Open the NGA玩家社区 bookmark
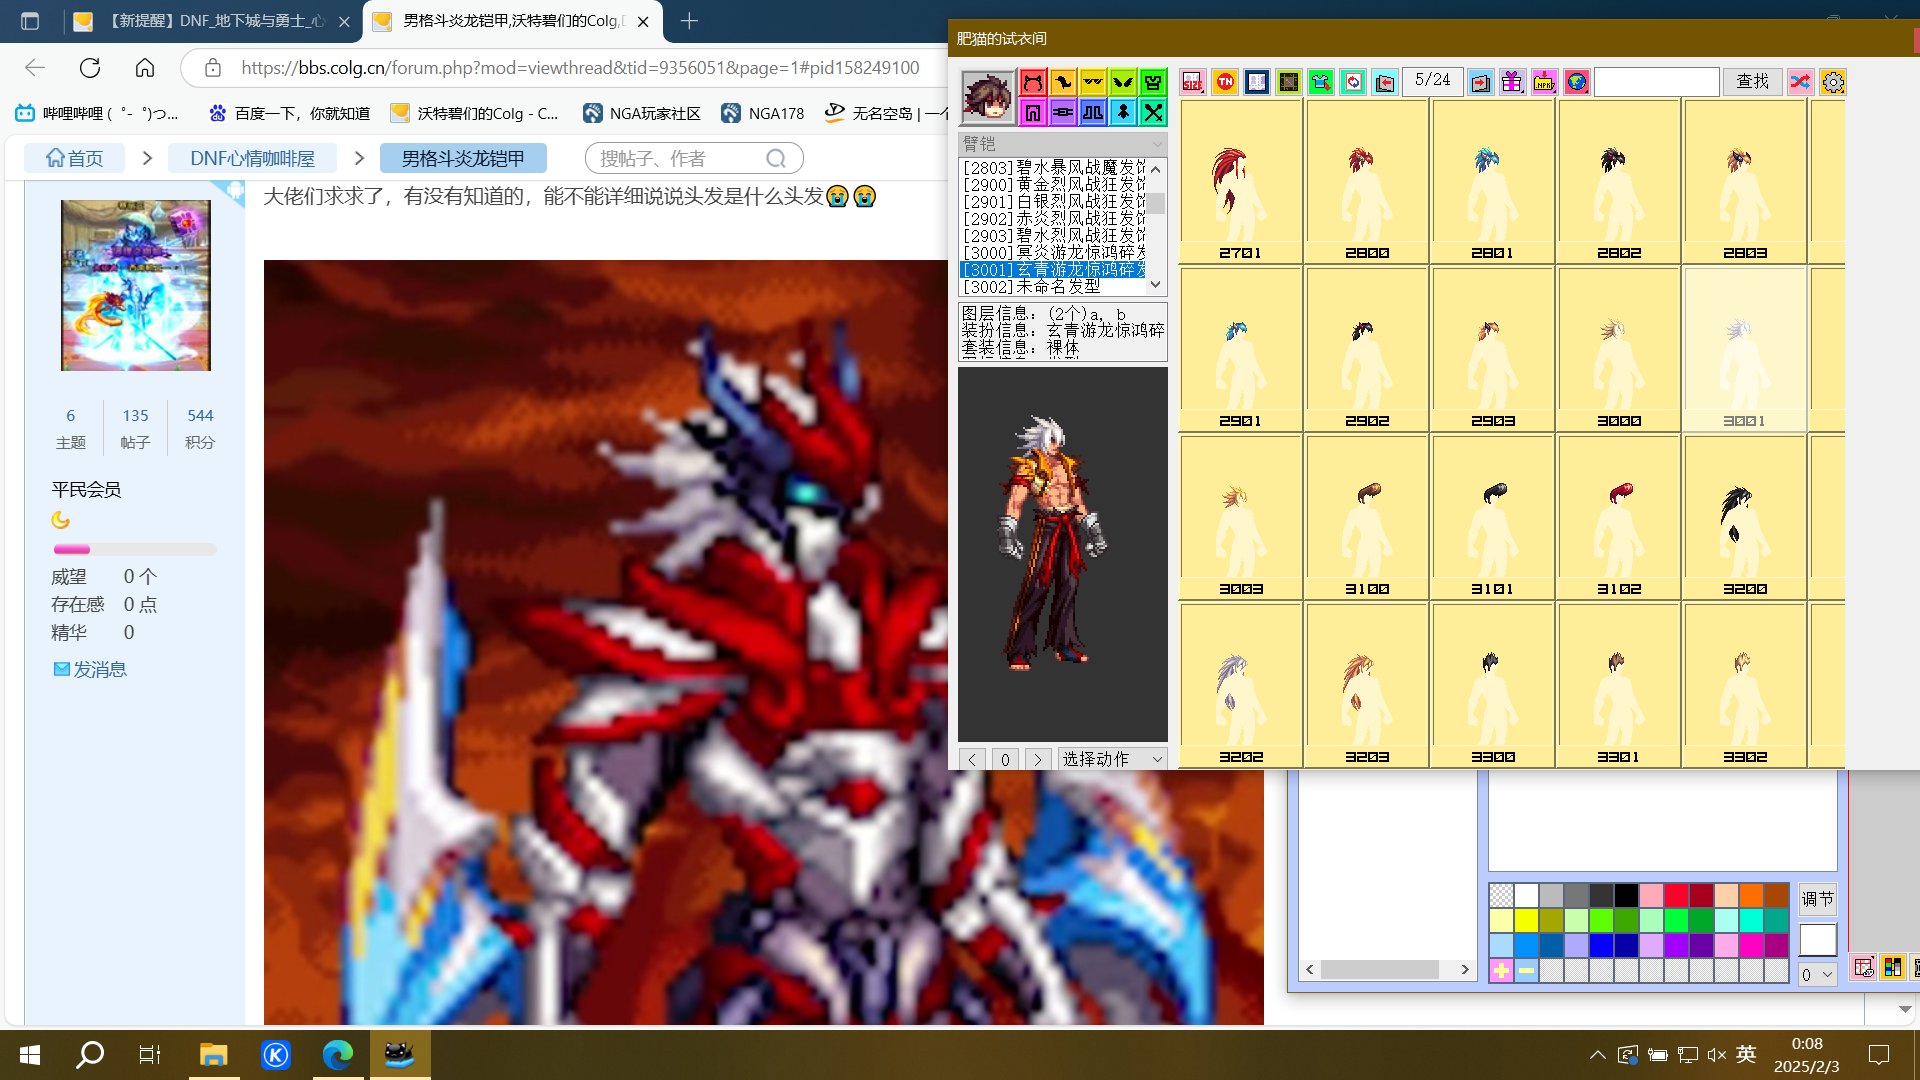The image size is (1920, 1080). (641, 114)
